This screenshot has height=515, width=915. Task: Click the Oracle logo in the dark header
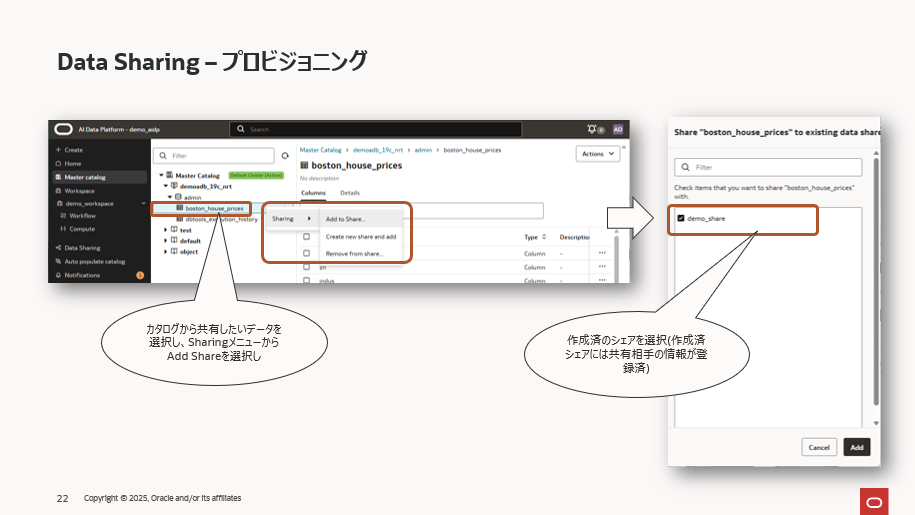(63, 129)
